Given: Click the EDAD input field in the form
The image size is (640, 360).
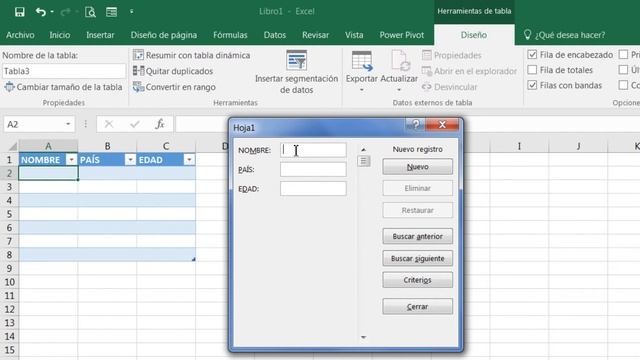Looking at the screenshot, I should tap(313, 189).
